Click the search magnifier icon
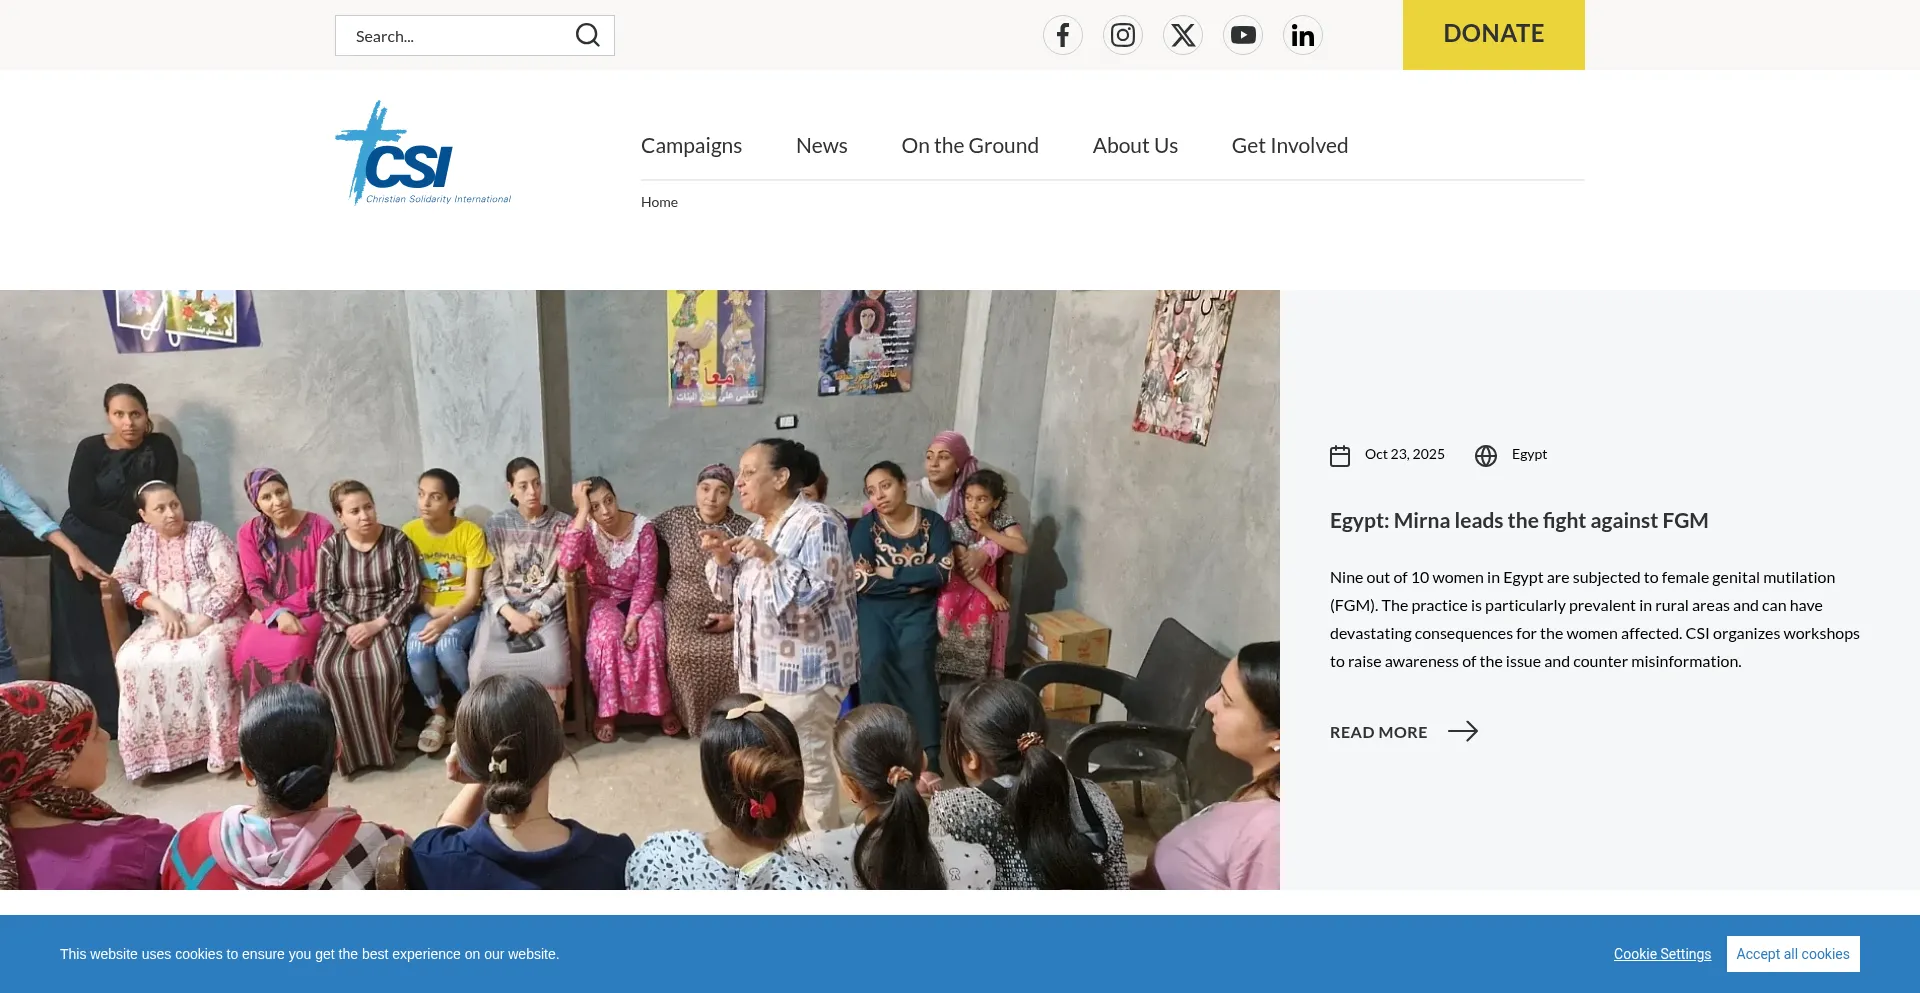The height and width of the screenshot is (993, 1920). (x=587, y=36)
